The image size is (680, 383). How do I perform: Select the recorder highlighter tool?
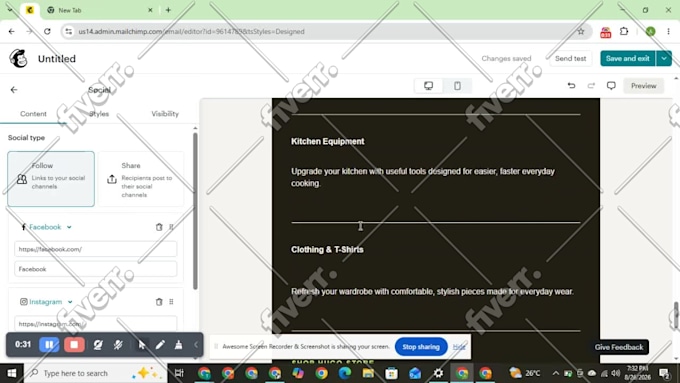point(178,345)
